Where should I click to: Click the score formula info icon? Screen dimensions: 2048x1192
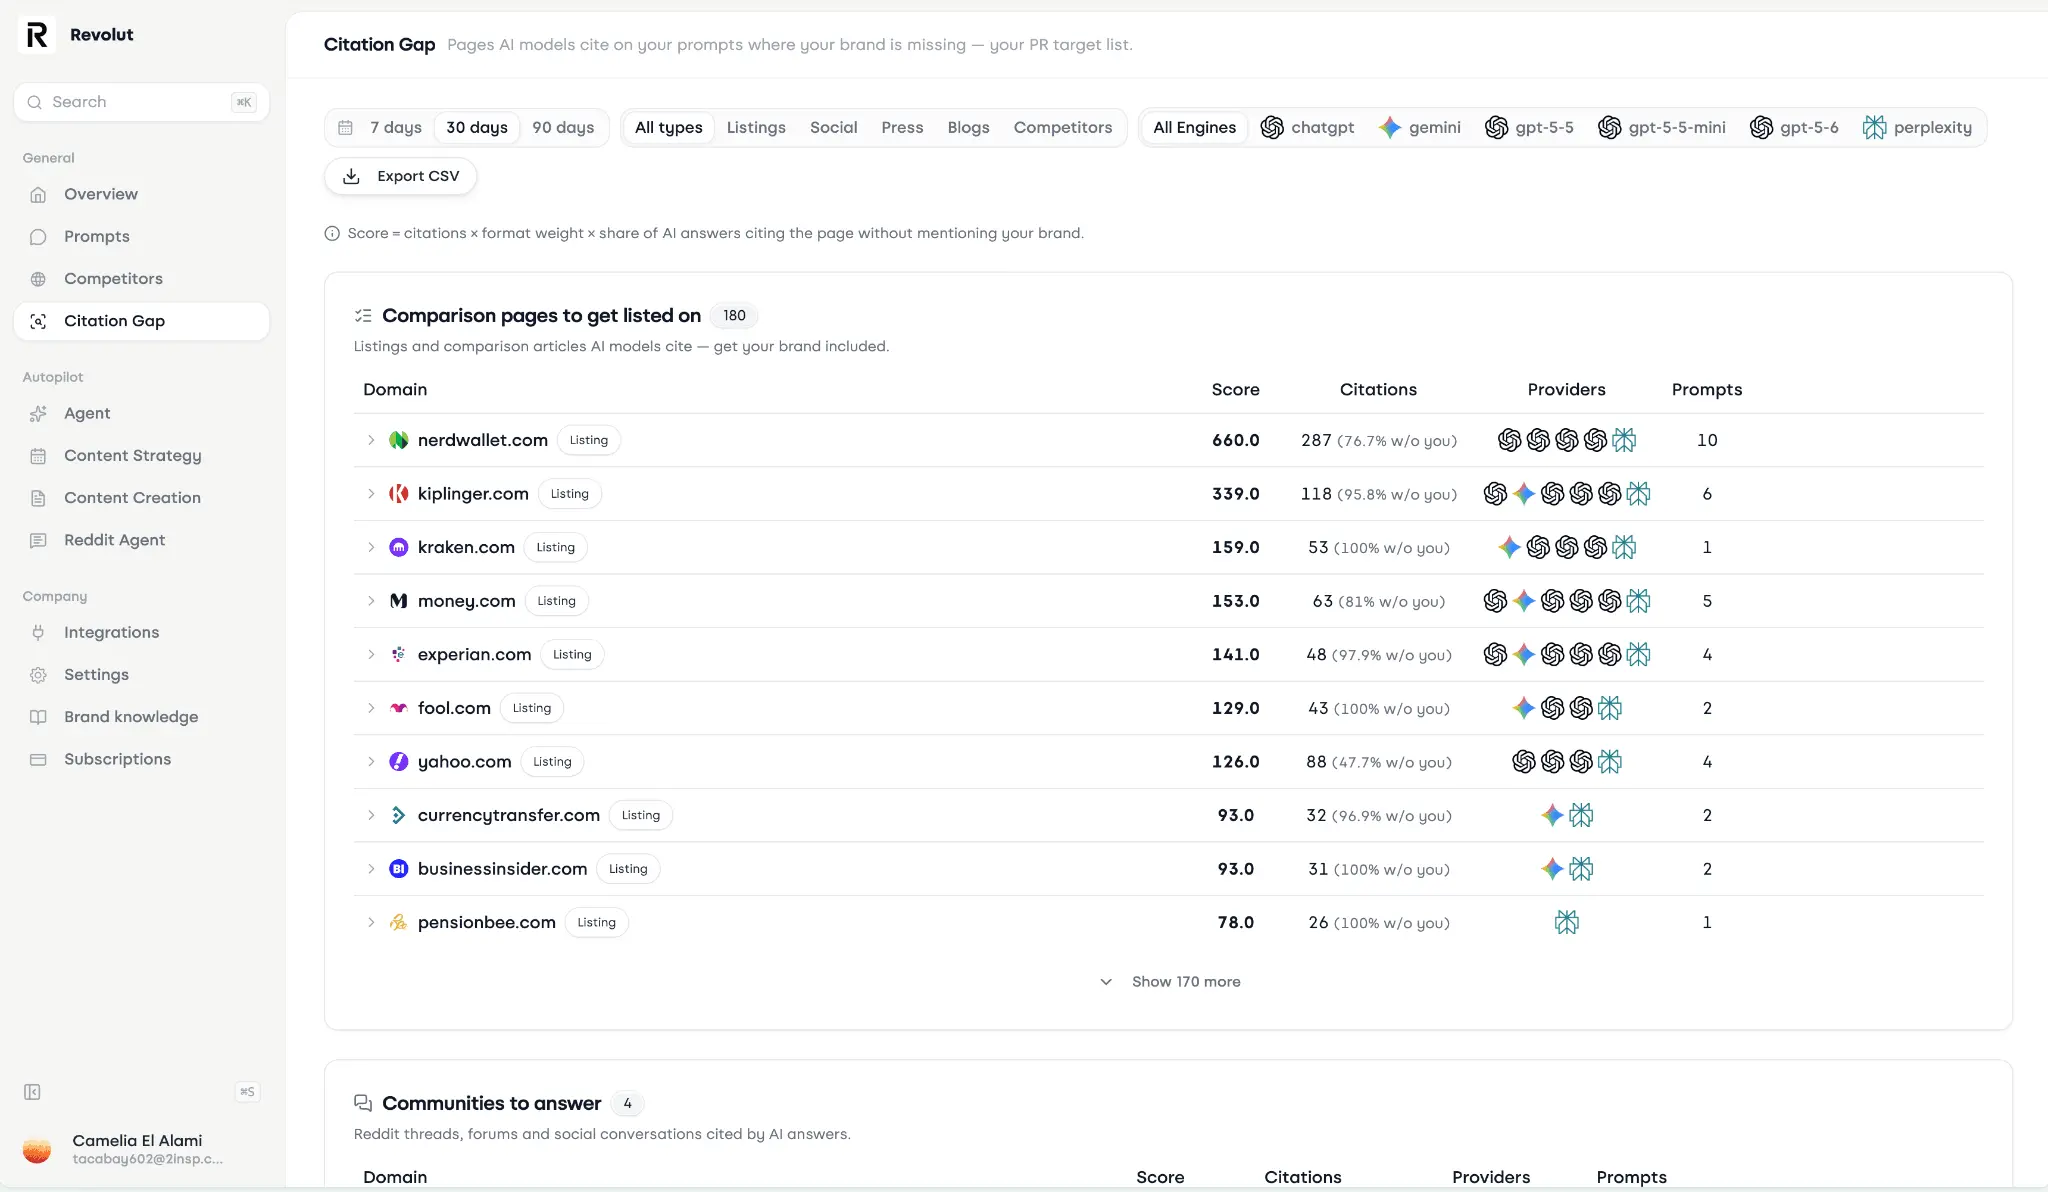(x=332, y=234)
